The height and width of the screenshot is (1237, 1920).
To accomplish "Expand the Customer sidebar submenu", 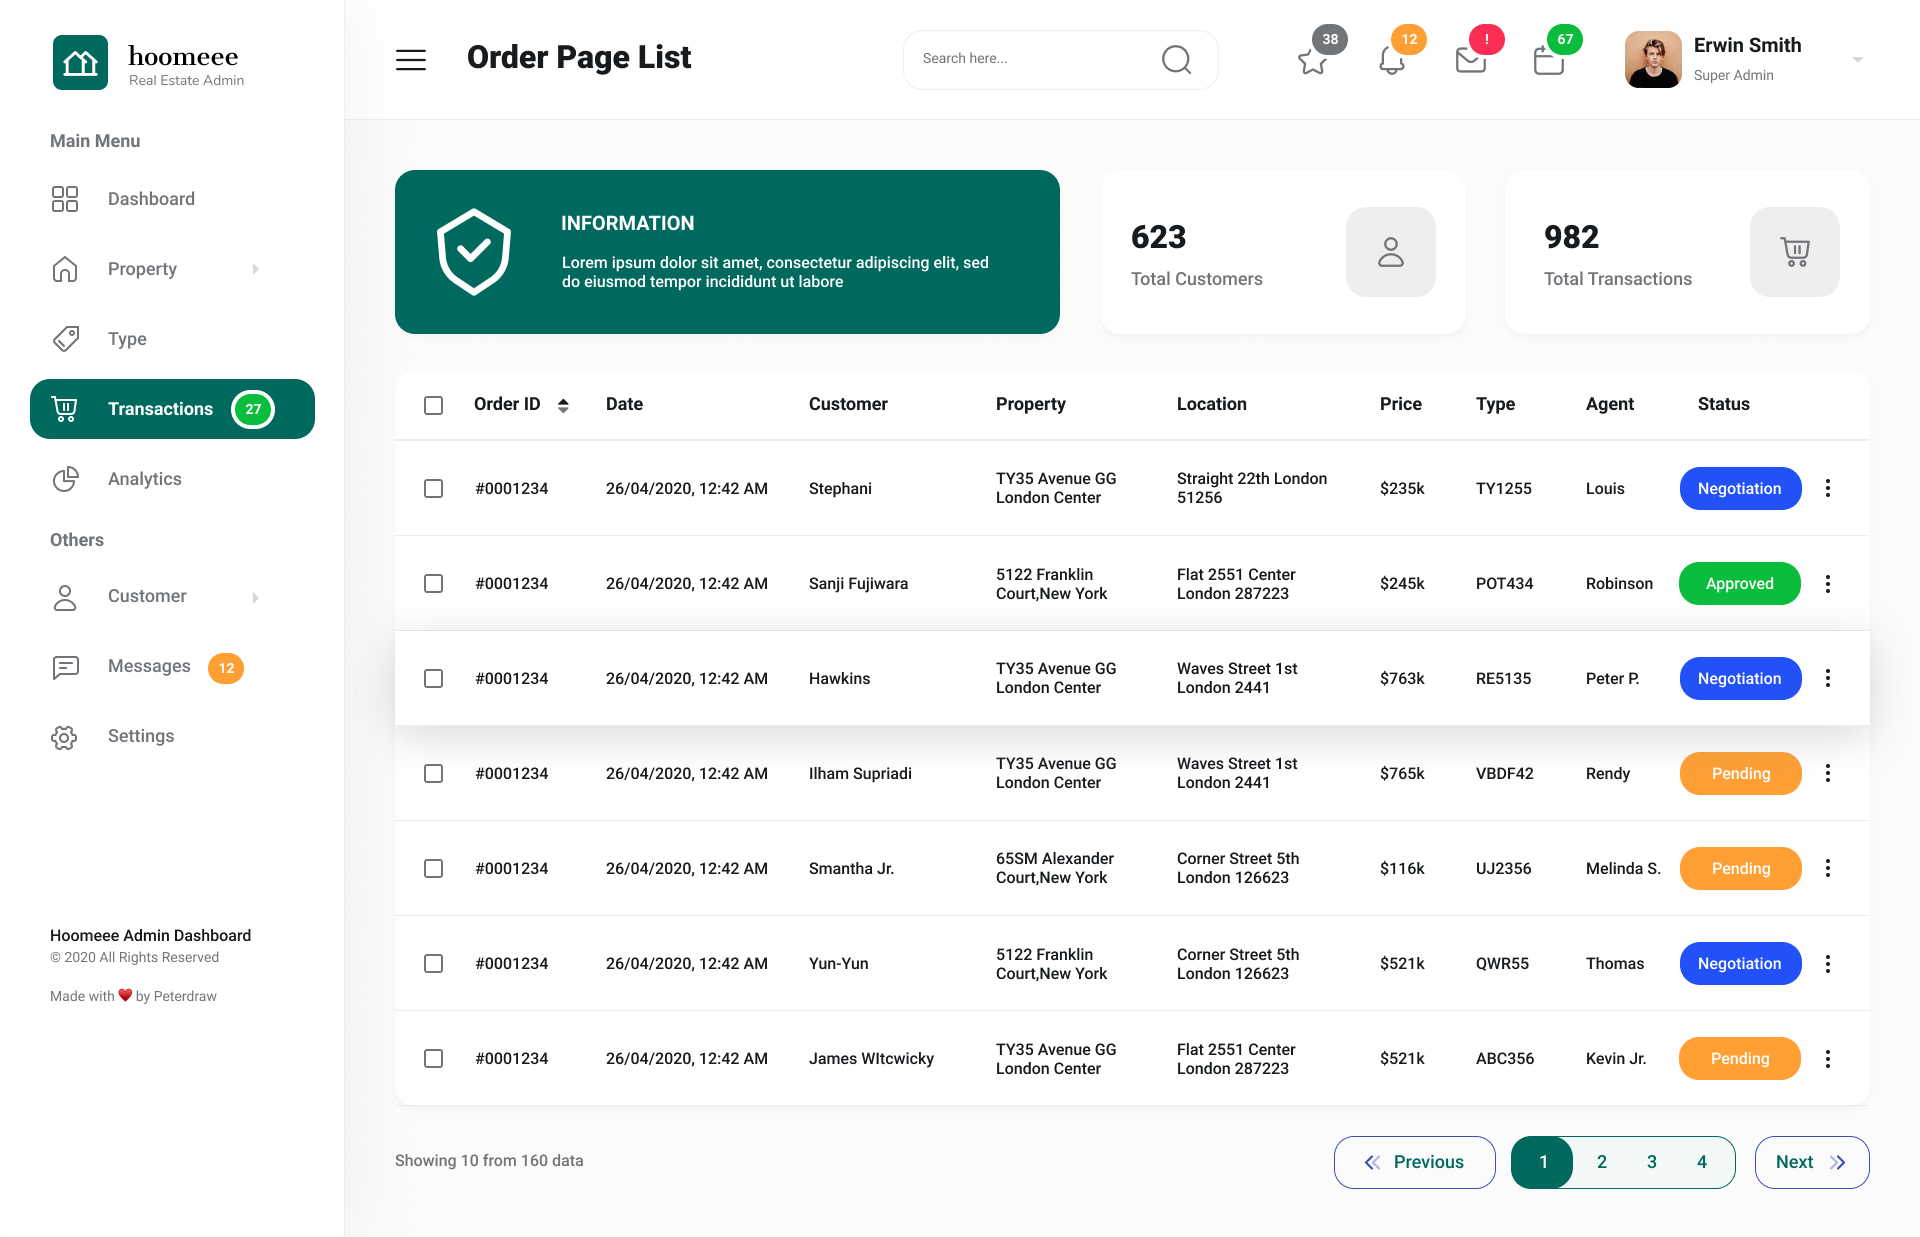I will coord(256,597).
